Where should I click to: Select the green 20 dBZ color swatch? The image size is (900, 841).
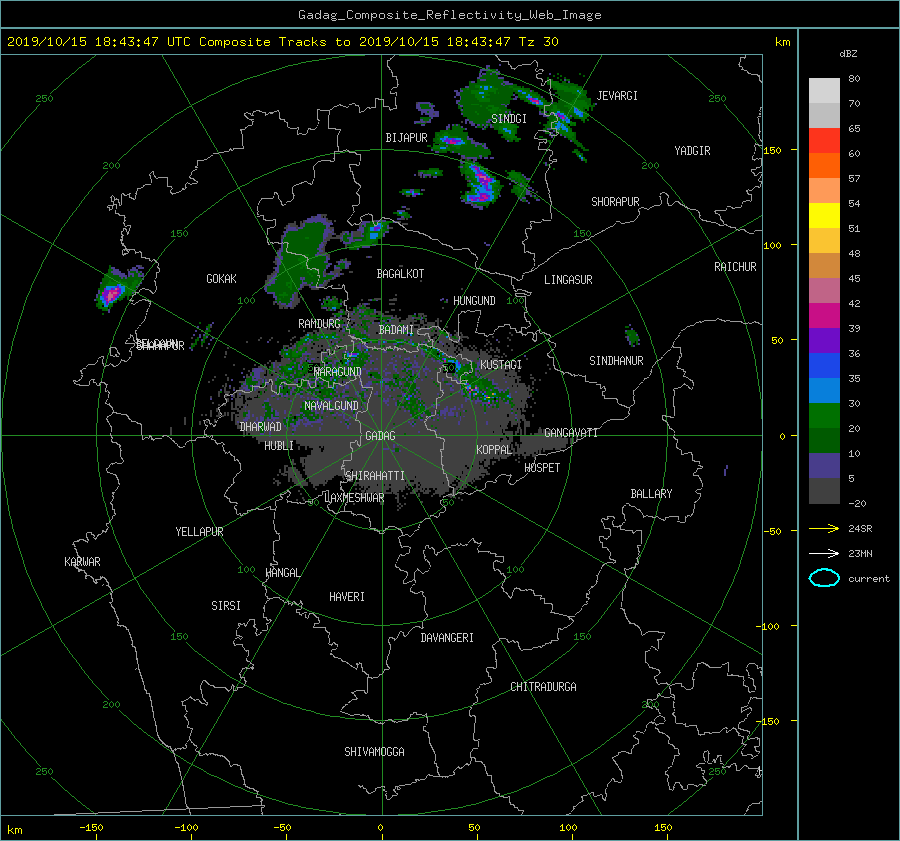click(824, 416)
